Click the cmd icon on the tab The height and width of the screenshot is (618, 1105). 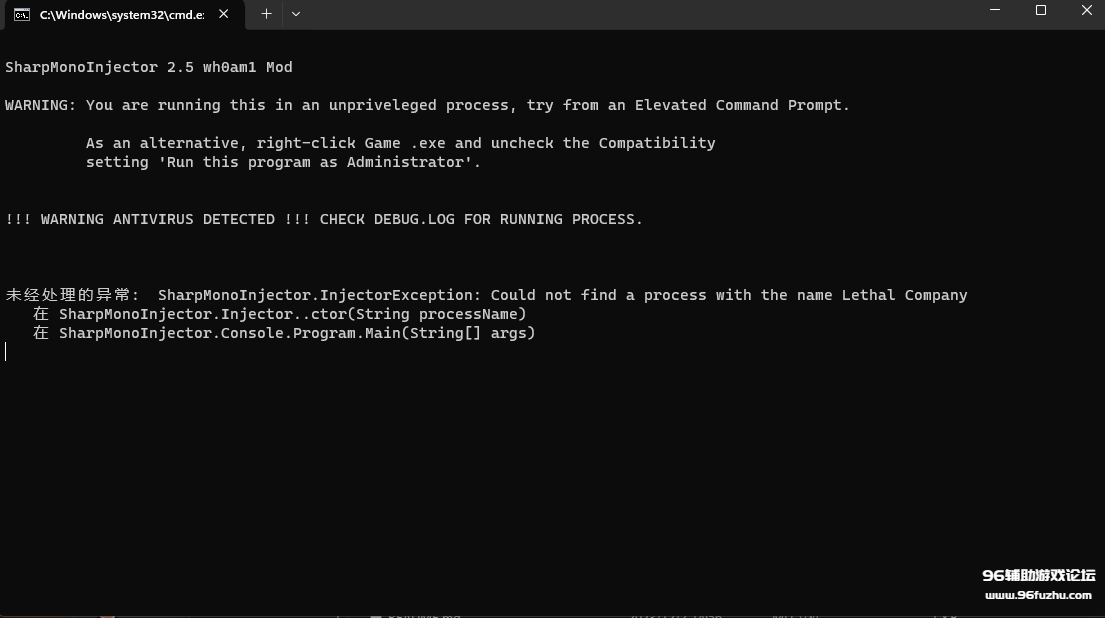pos(21,14)
